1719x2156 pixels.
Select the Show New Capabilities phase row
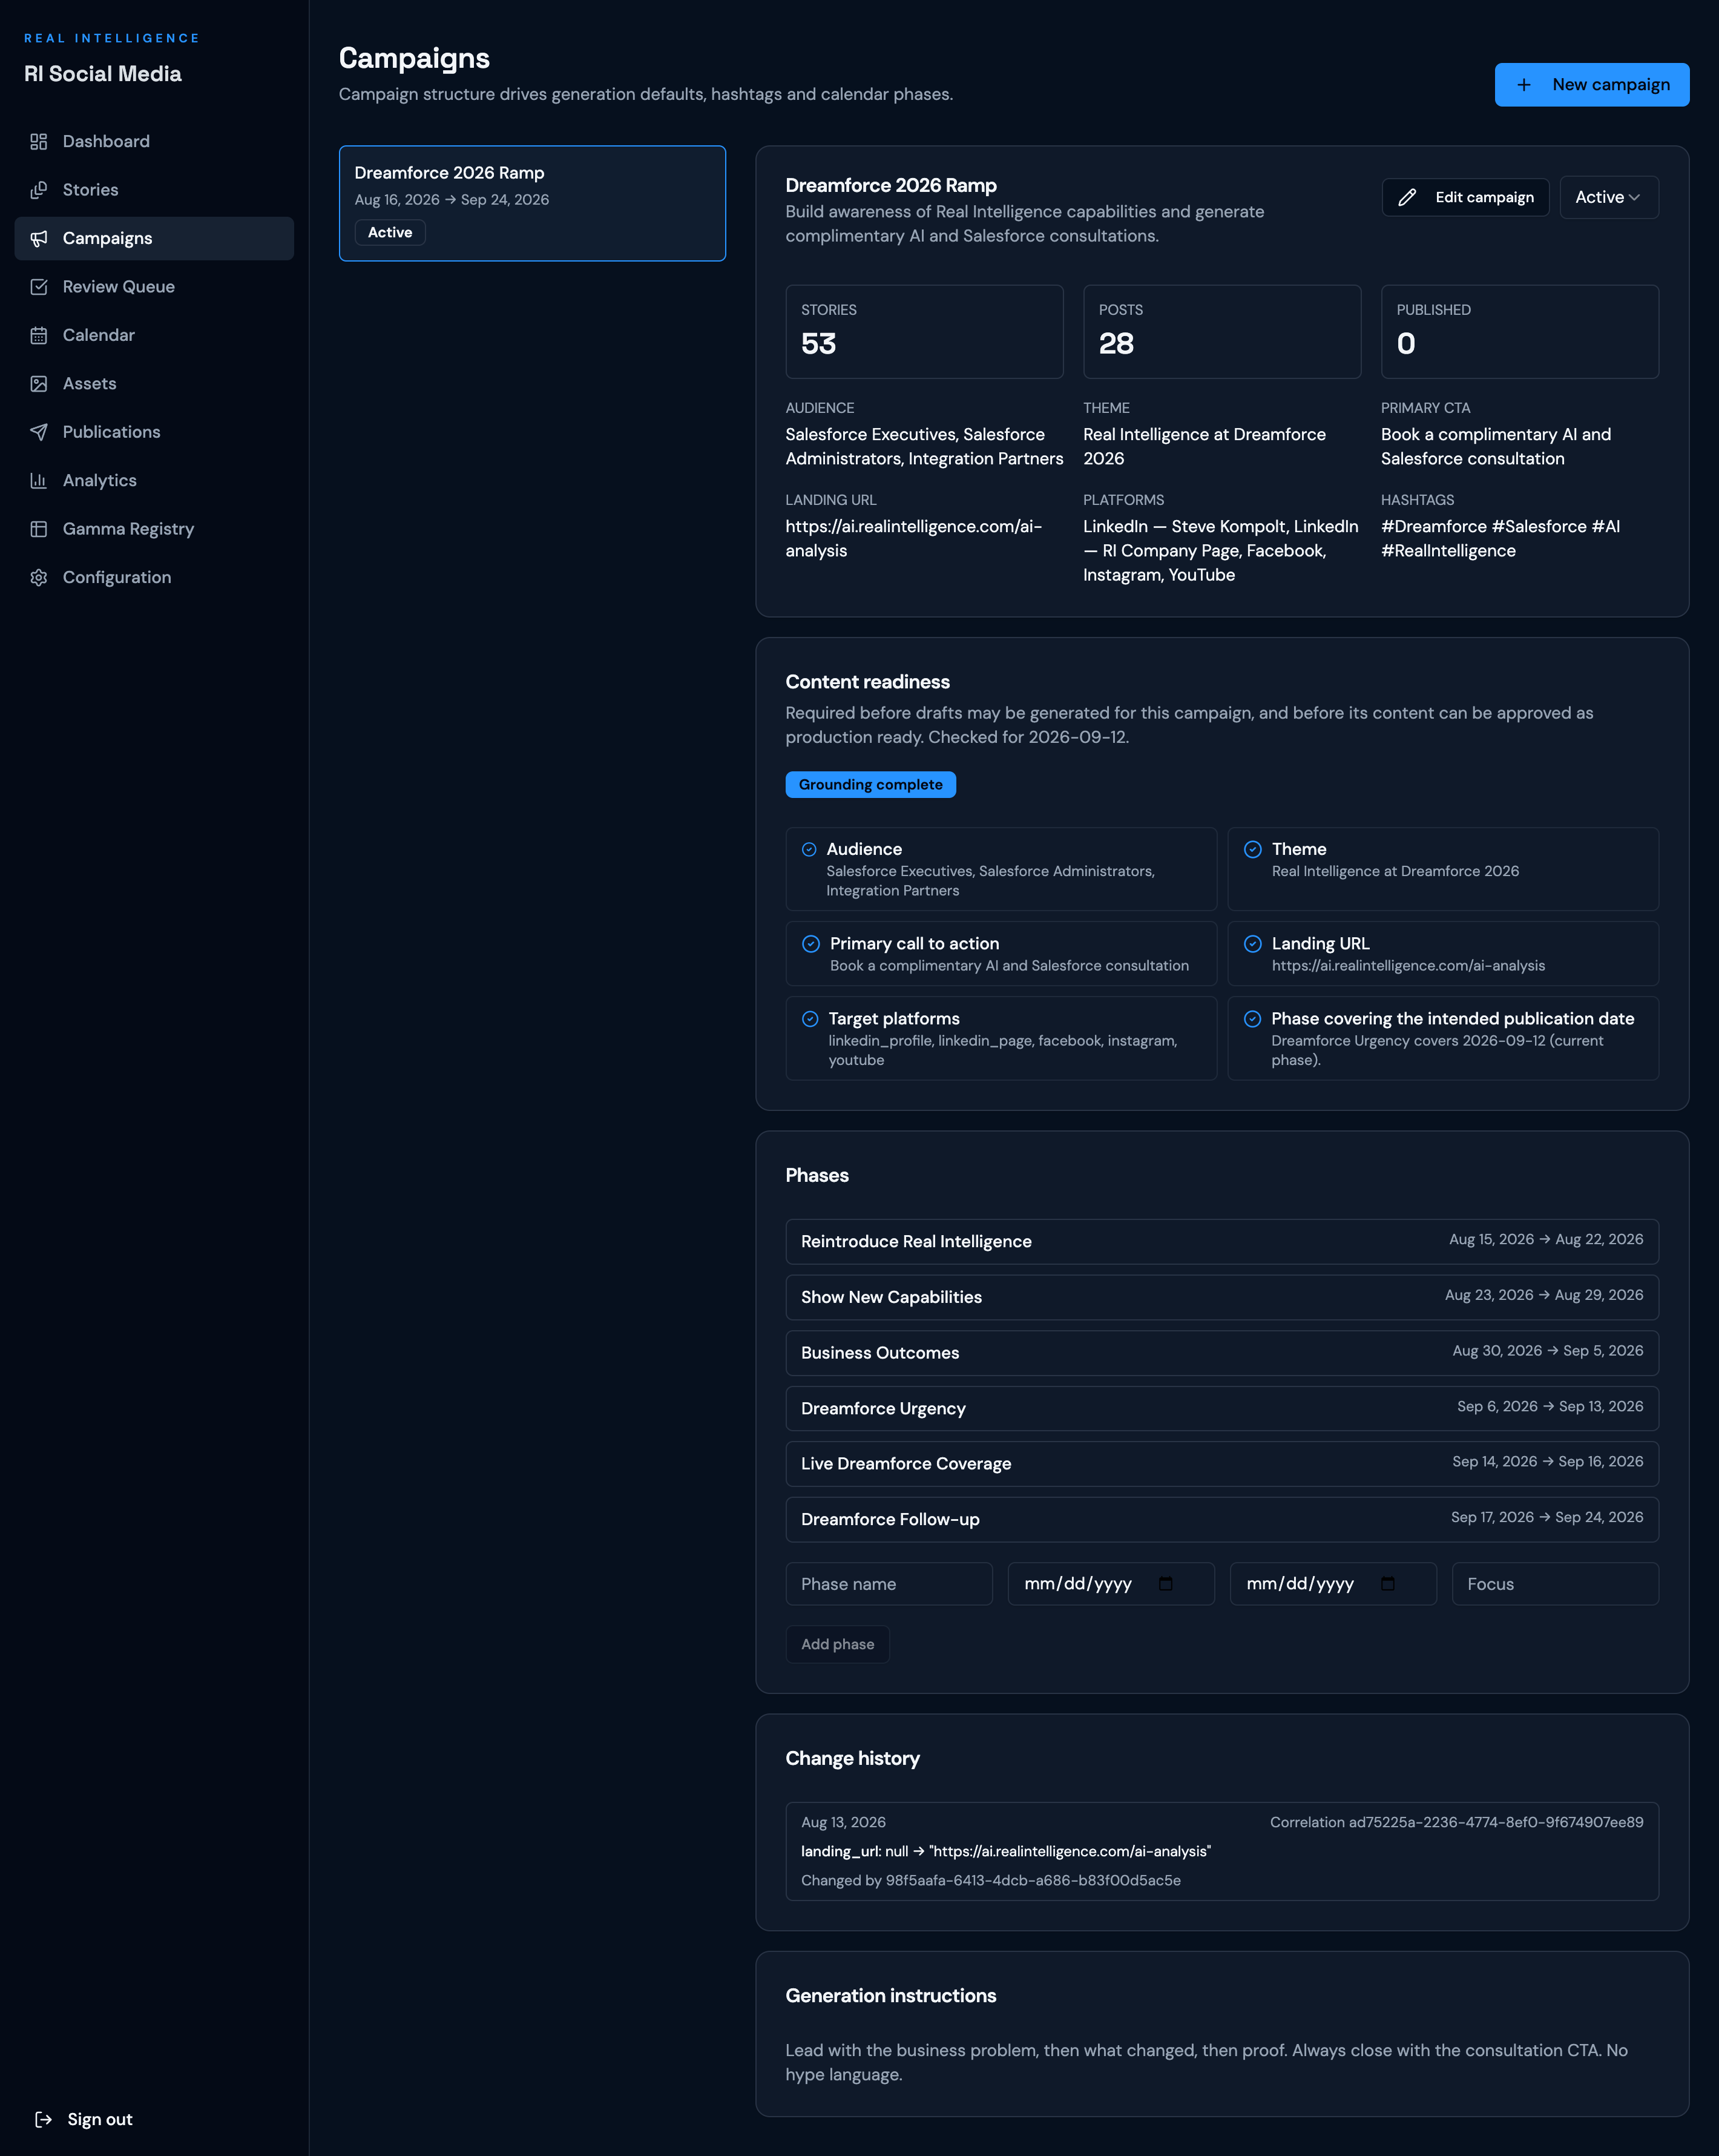pyautogui.click(x=1222, y=1297)
